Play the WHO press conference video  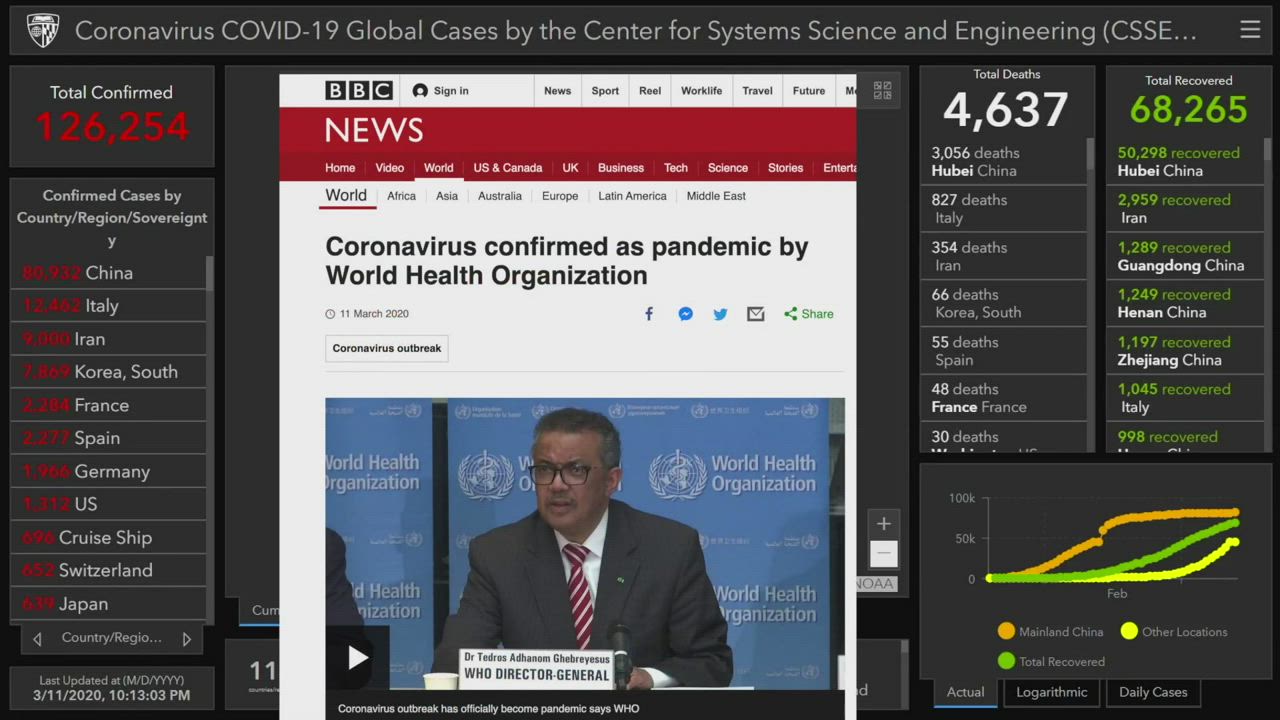pyautogui.click(x=357, y=657)
